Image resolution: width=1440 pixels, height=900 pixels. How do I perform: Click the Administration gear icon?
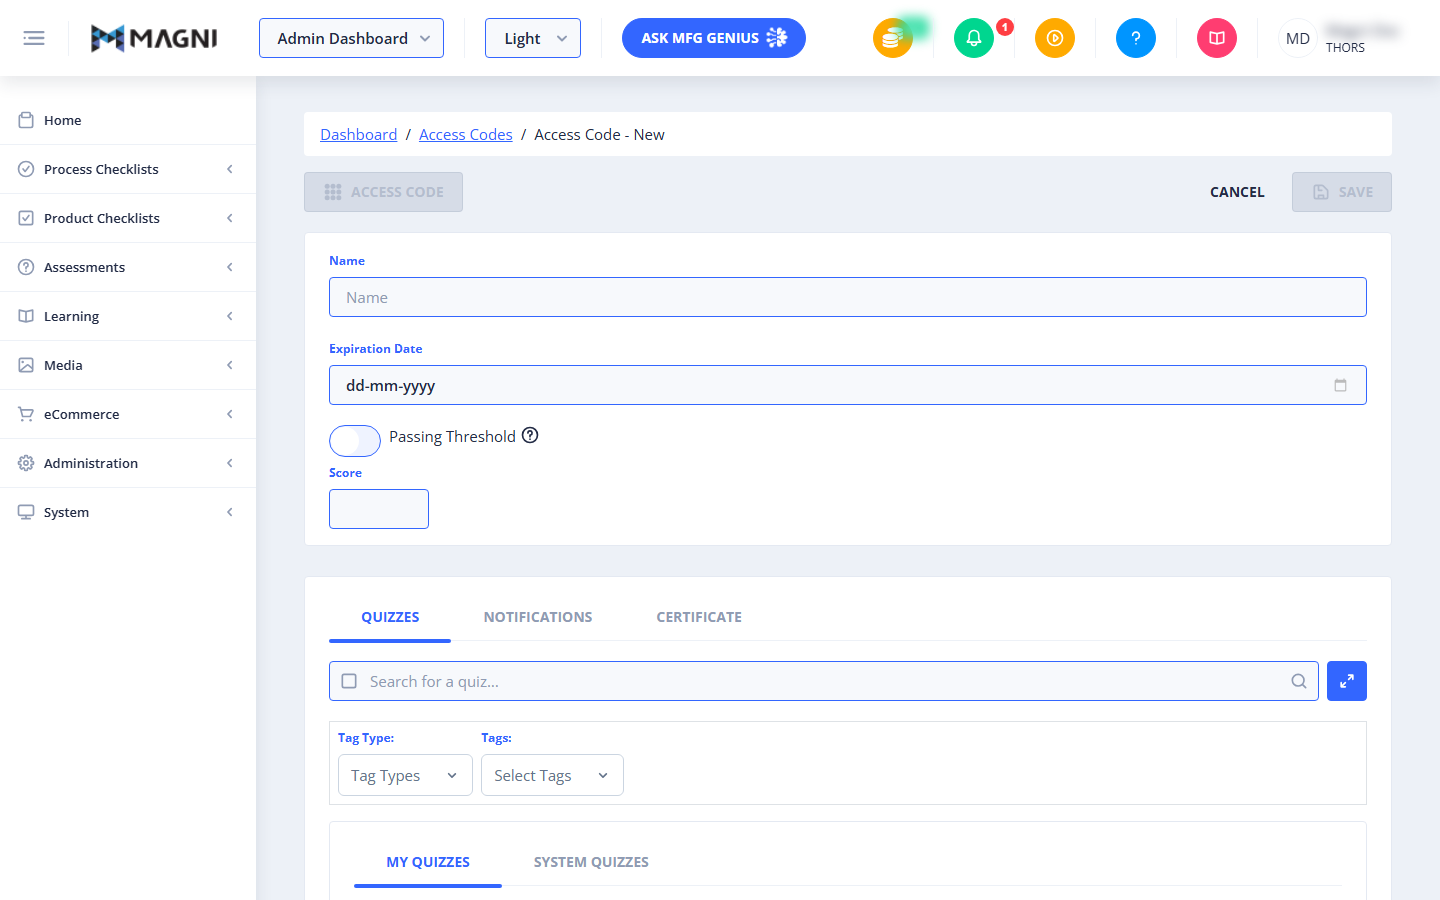(x=26, y=463)
